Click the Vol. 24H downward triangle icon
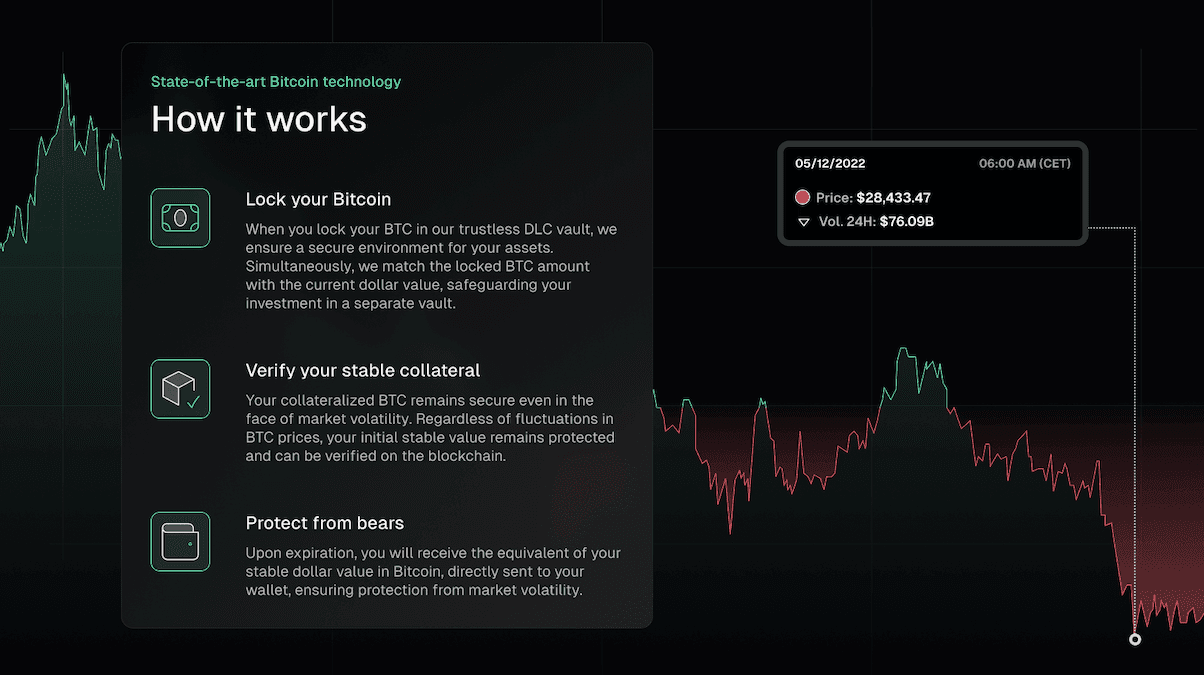Viewport: 1204px width, 675px height. [x=802, y=222]
